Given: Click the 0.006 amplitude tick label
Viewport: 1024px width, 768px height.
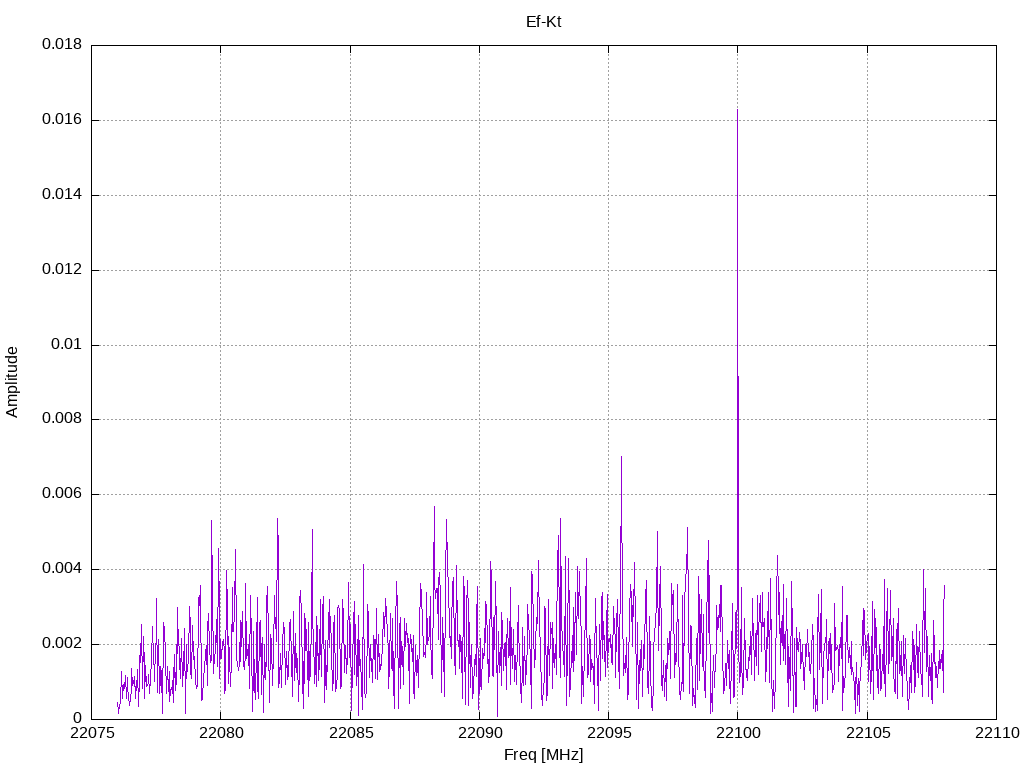Looking at the screenshot, I should pyautogui.click(x=61, y=494).
